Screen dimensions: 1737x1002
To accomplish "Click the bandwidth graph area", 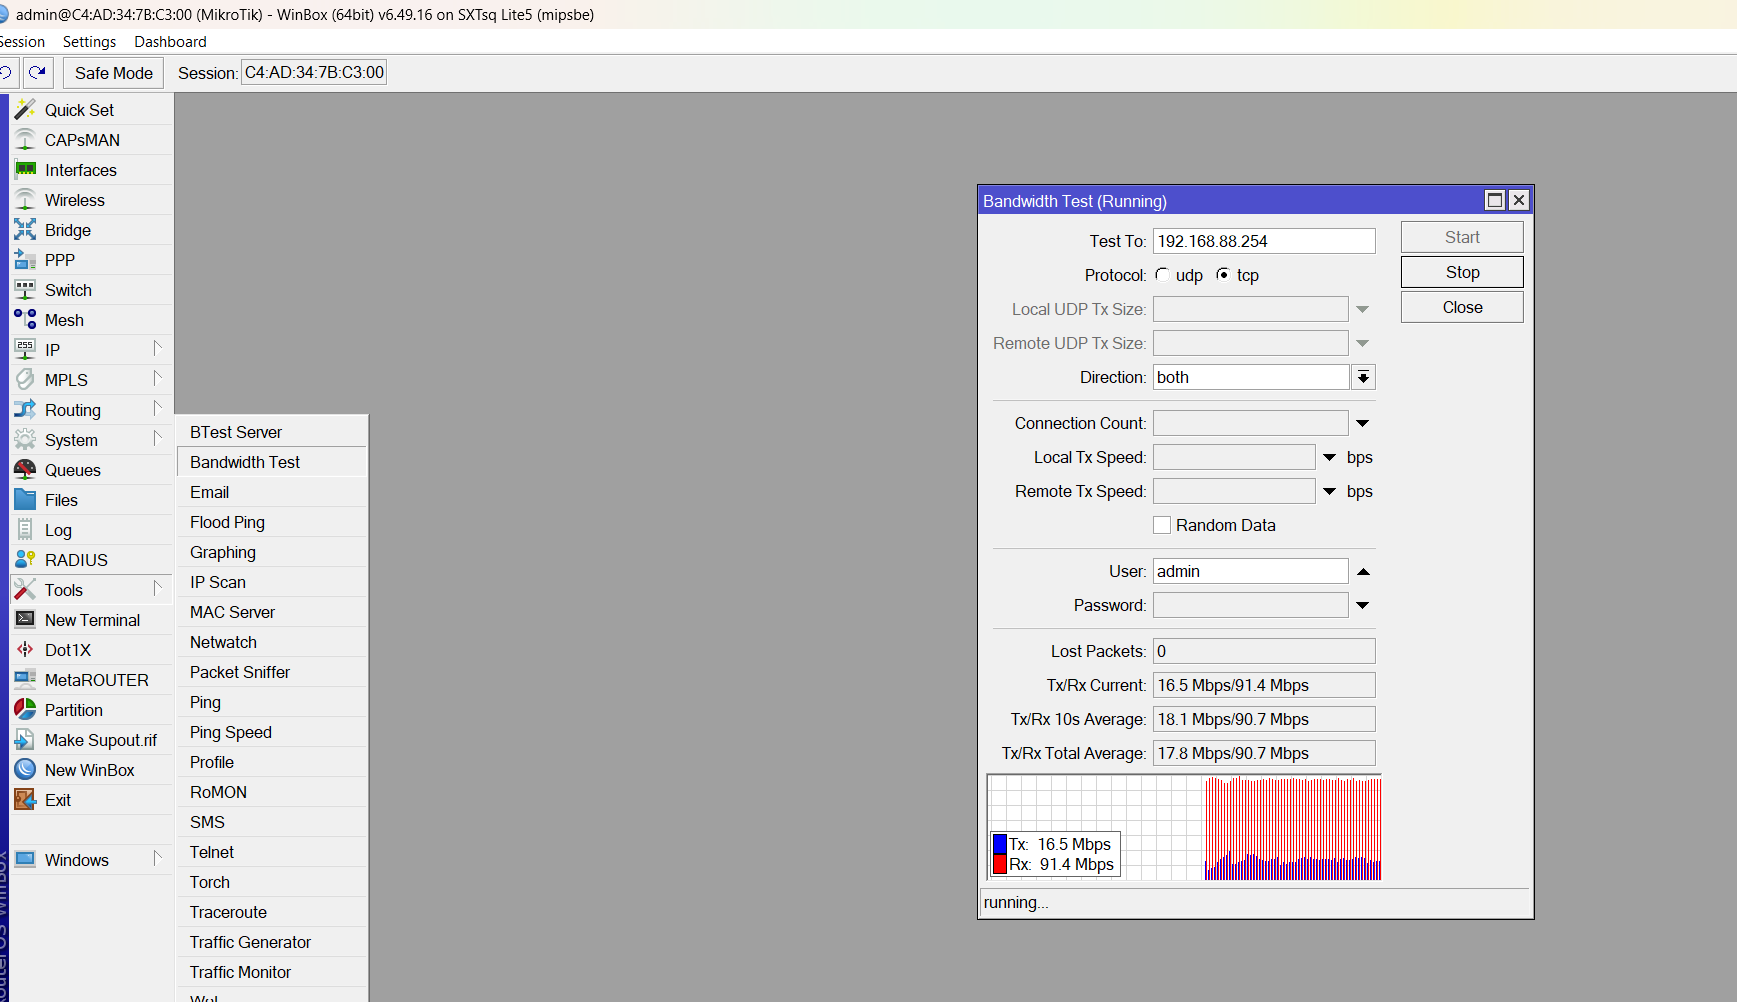I will 1184,827.
